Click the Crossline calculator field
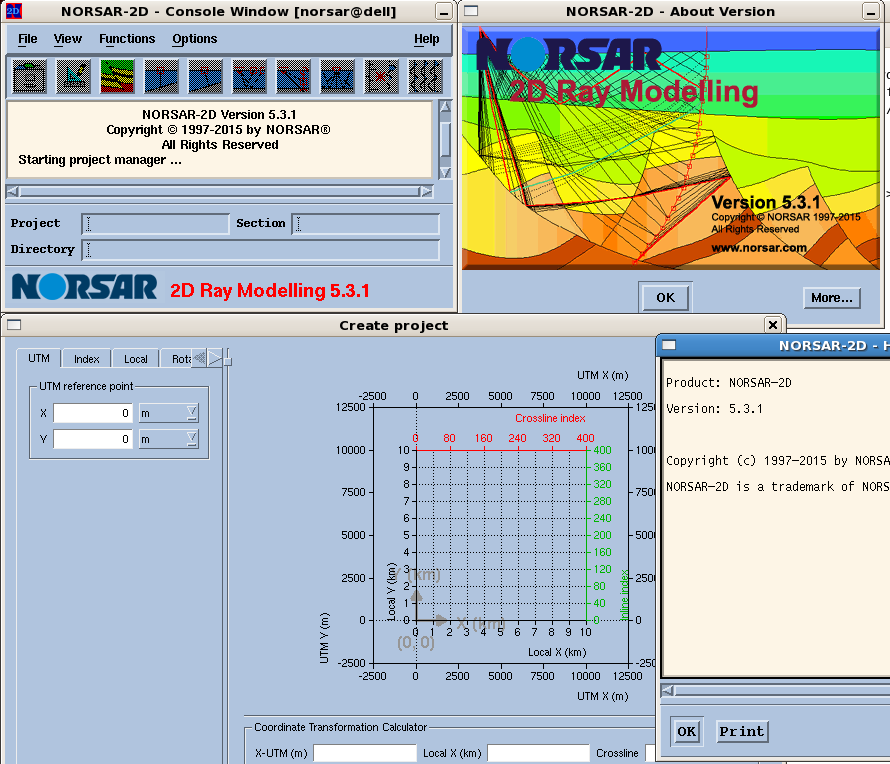Image resolution: width=890 pixels, height=764 pixels. coord(652,753)
